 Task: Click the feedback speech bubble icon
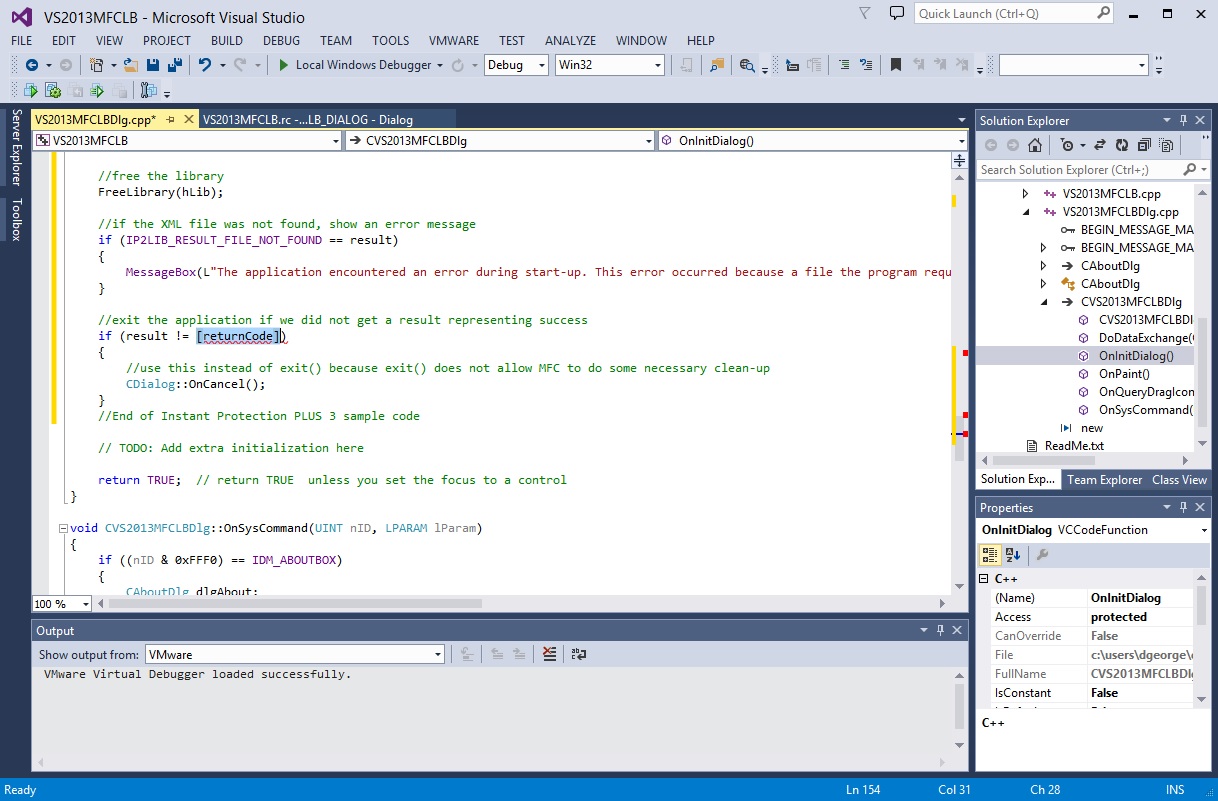click(x=897, y=13)
